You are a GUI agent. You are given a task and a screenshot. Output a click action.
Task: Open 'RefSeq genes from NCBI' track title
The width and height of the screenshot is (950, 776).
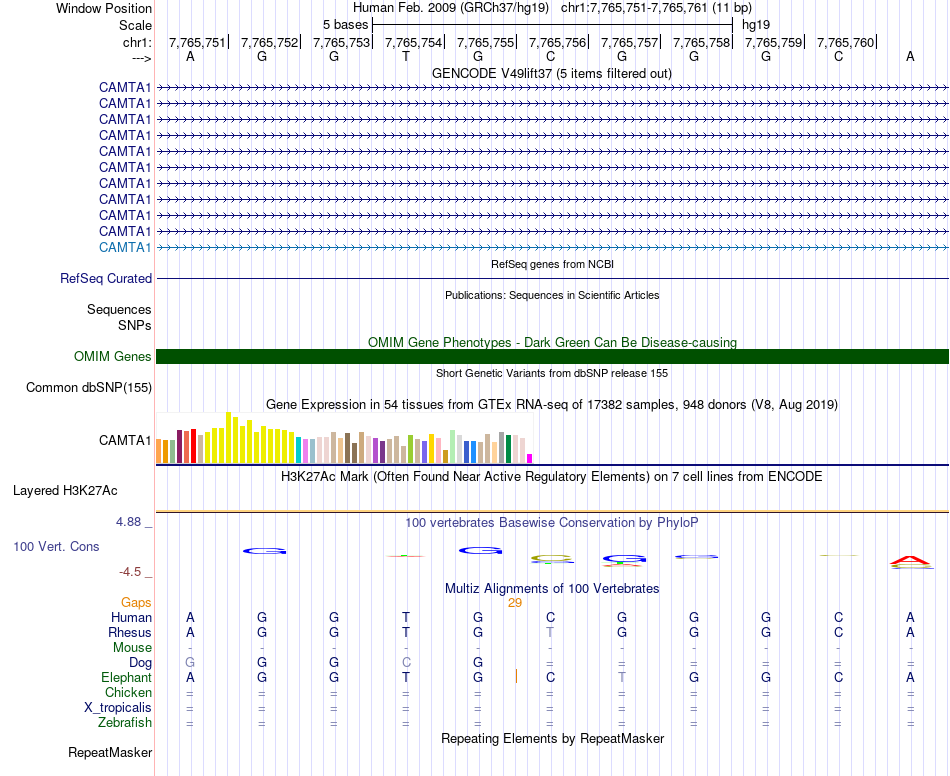click(x=553, y=264)
